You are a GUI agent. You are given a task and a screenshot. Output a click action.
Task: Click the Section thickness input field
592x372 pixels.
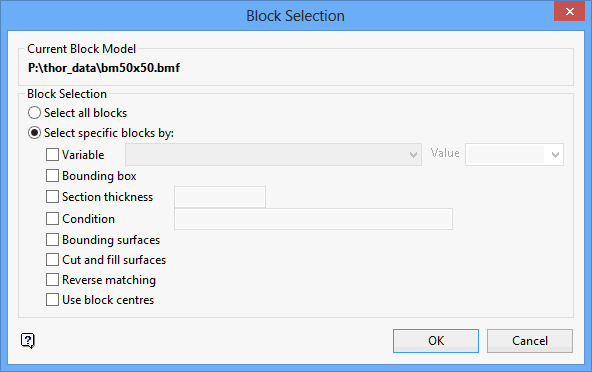[x=220, y=197]
